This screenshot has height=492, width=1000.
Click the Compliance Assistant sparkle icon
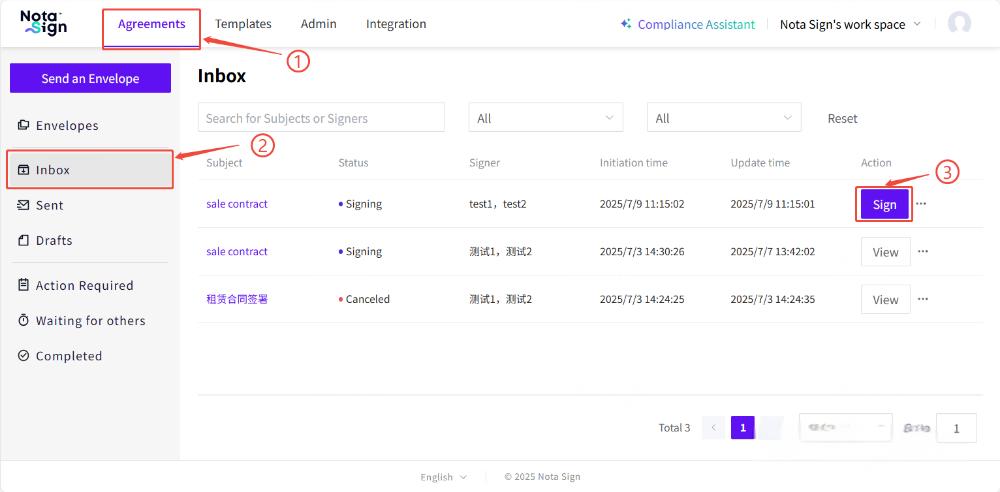[626, 24]
